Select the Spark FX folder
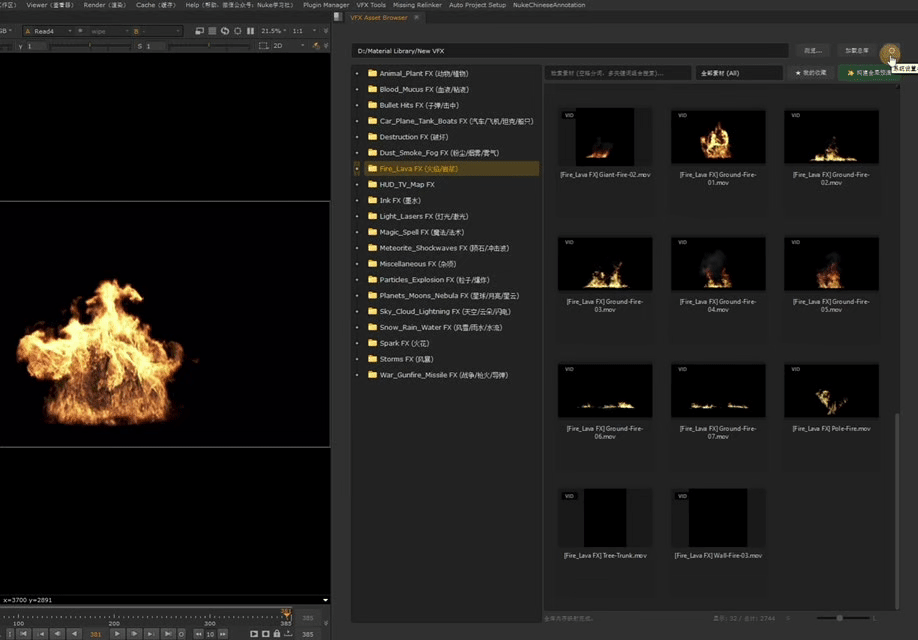 [x=402, y=343]
